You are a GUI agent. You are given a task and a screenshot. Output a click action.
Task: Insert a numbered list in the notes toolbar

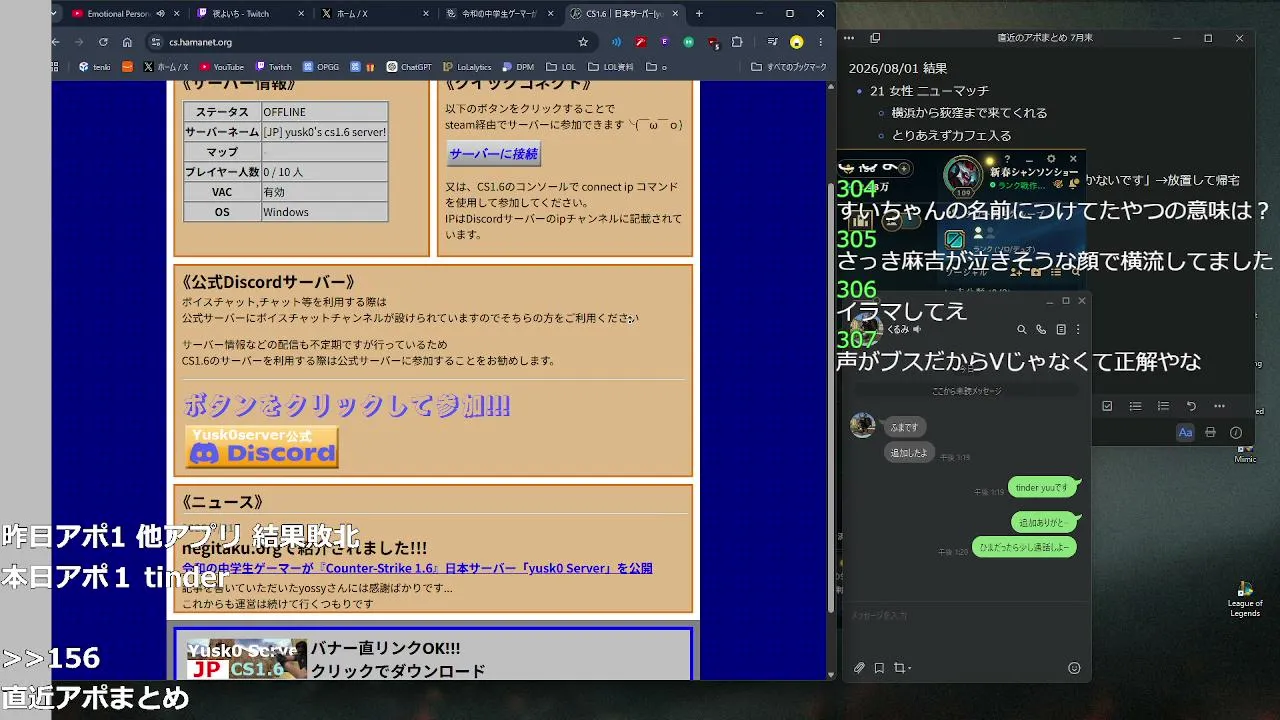(1163, 406)
